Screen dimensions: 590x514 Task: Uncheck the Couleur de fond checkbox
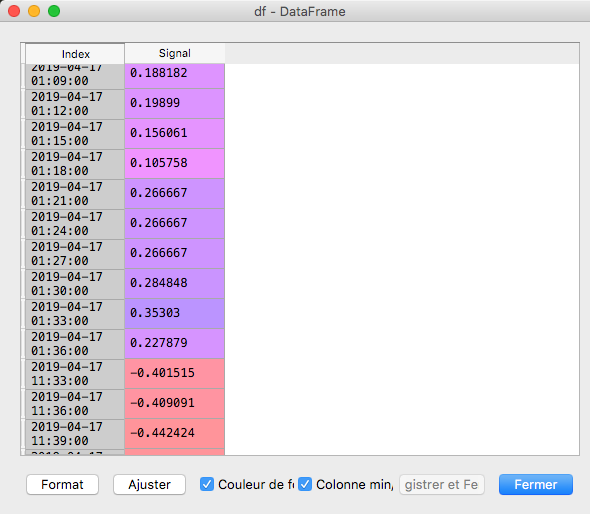207,484
